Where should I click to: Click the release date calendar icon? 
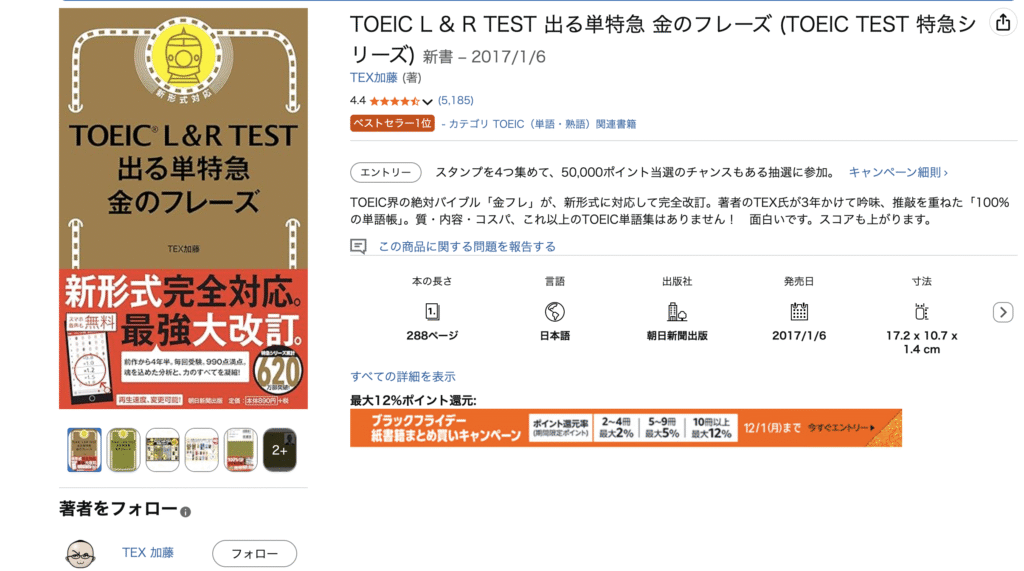[799, 312]
